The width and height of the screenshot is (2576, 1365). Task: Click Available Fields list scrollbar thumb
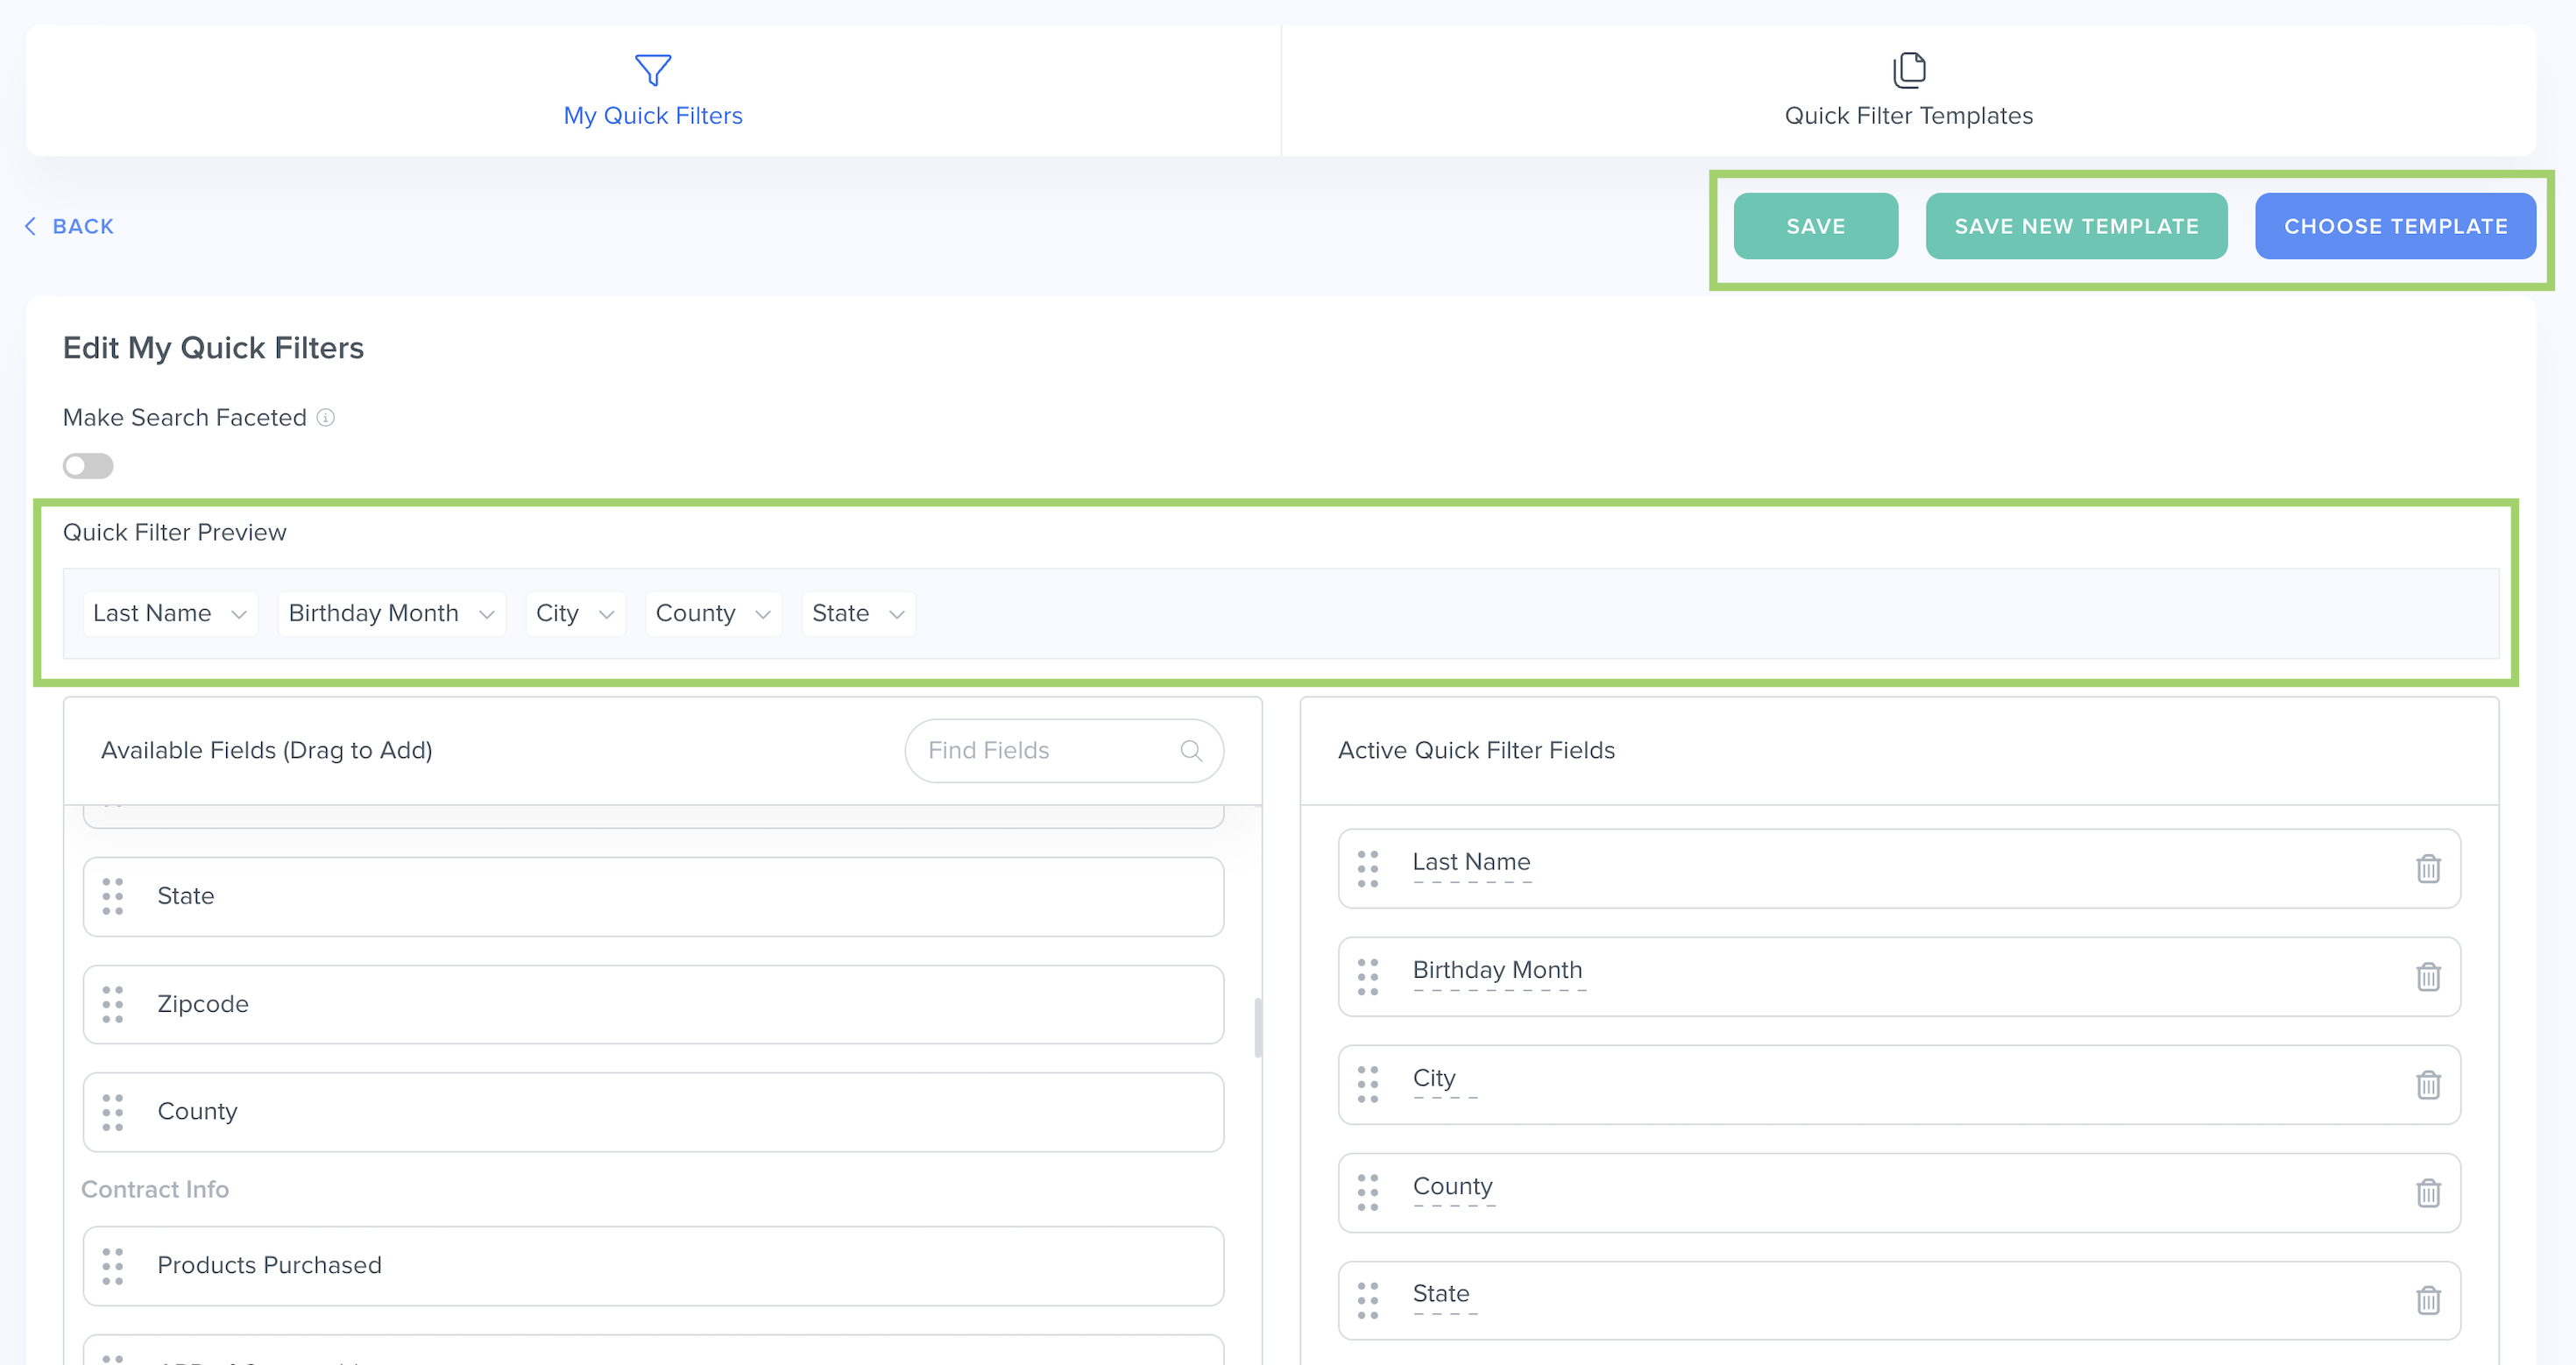click(1258, 1027)
